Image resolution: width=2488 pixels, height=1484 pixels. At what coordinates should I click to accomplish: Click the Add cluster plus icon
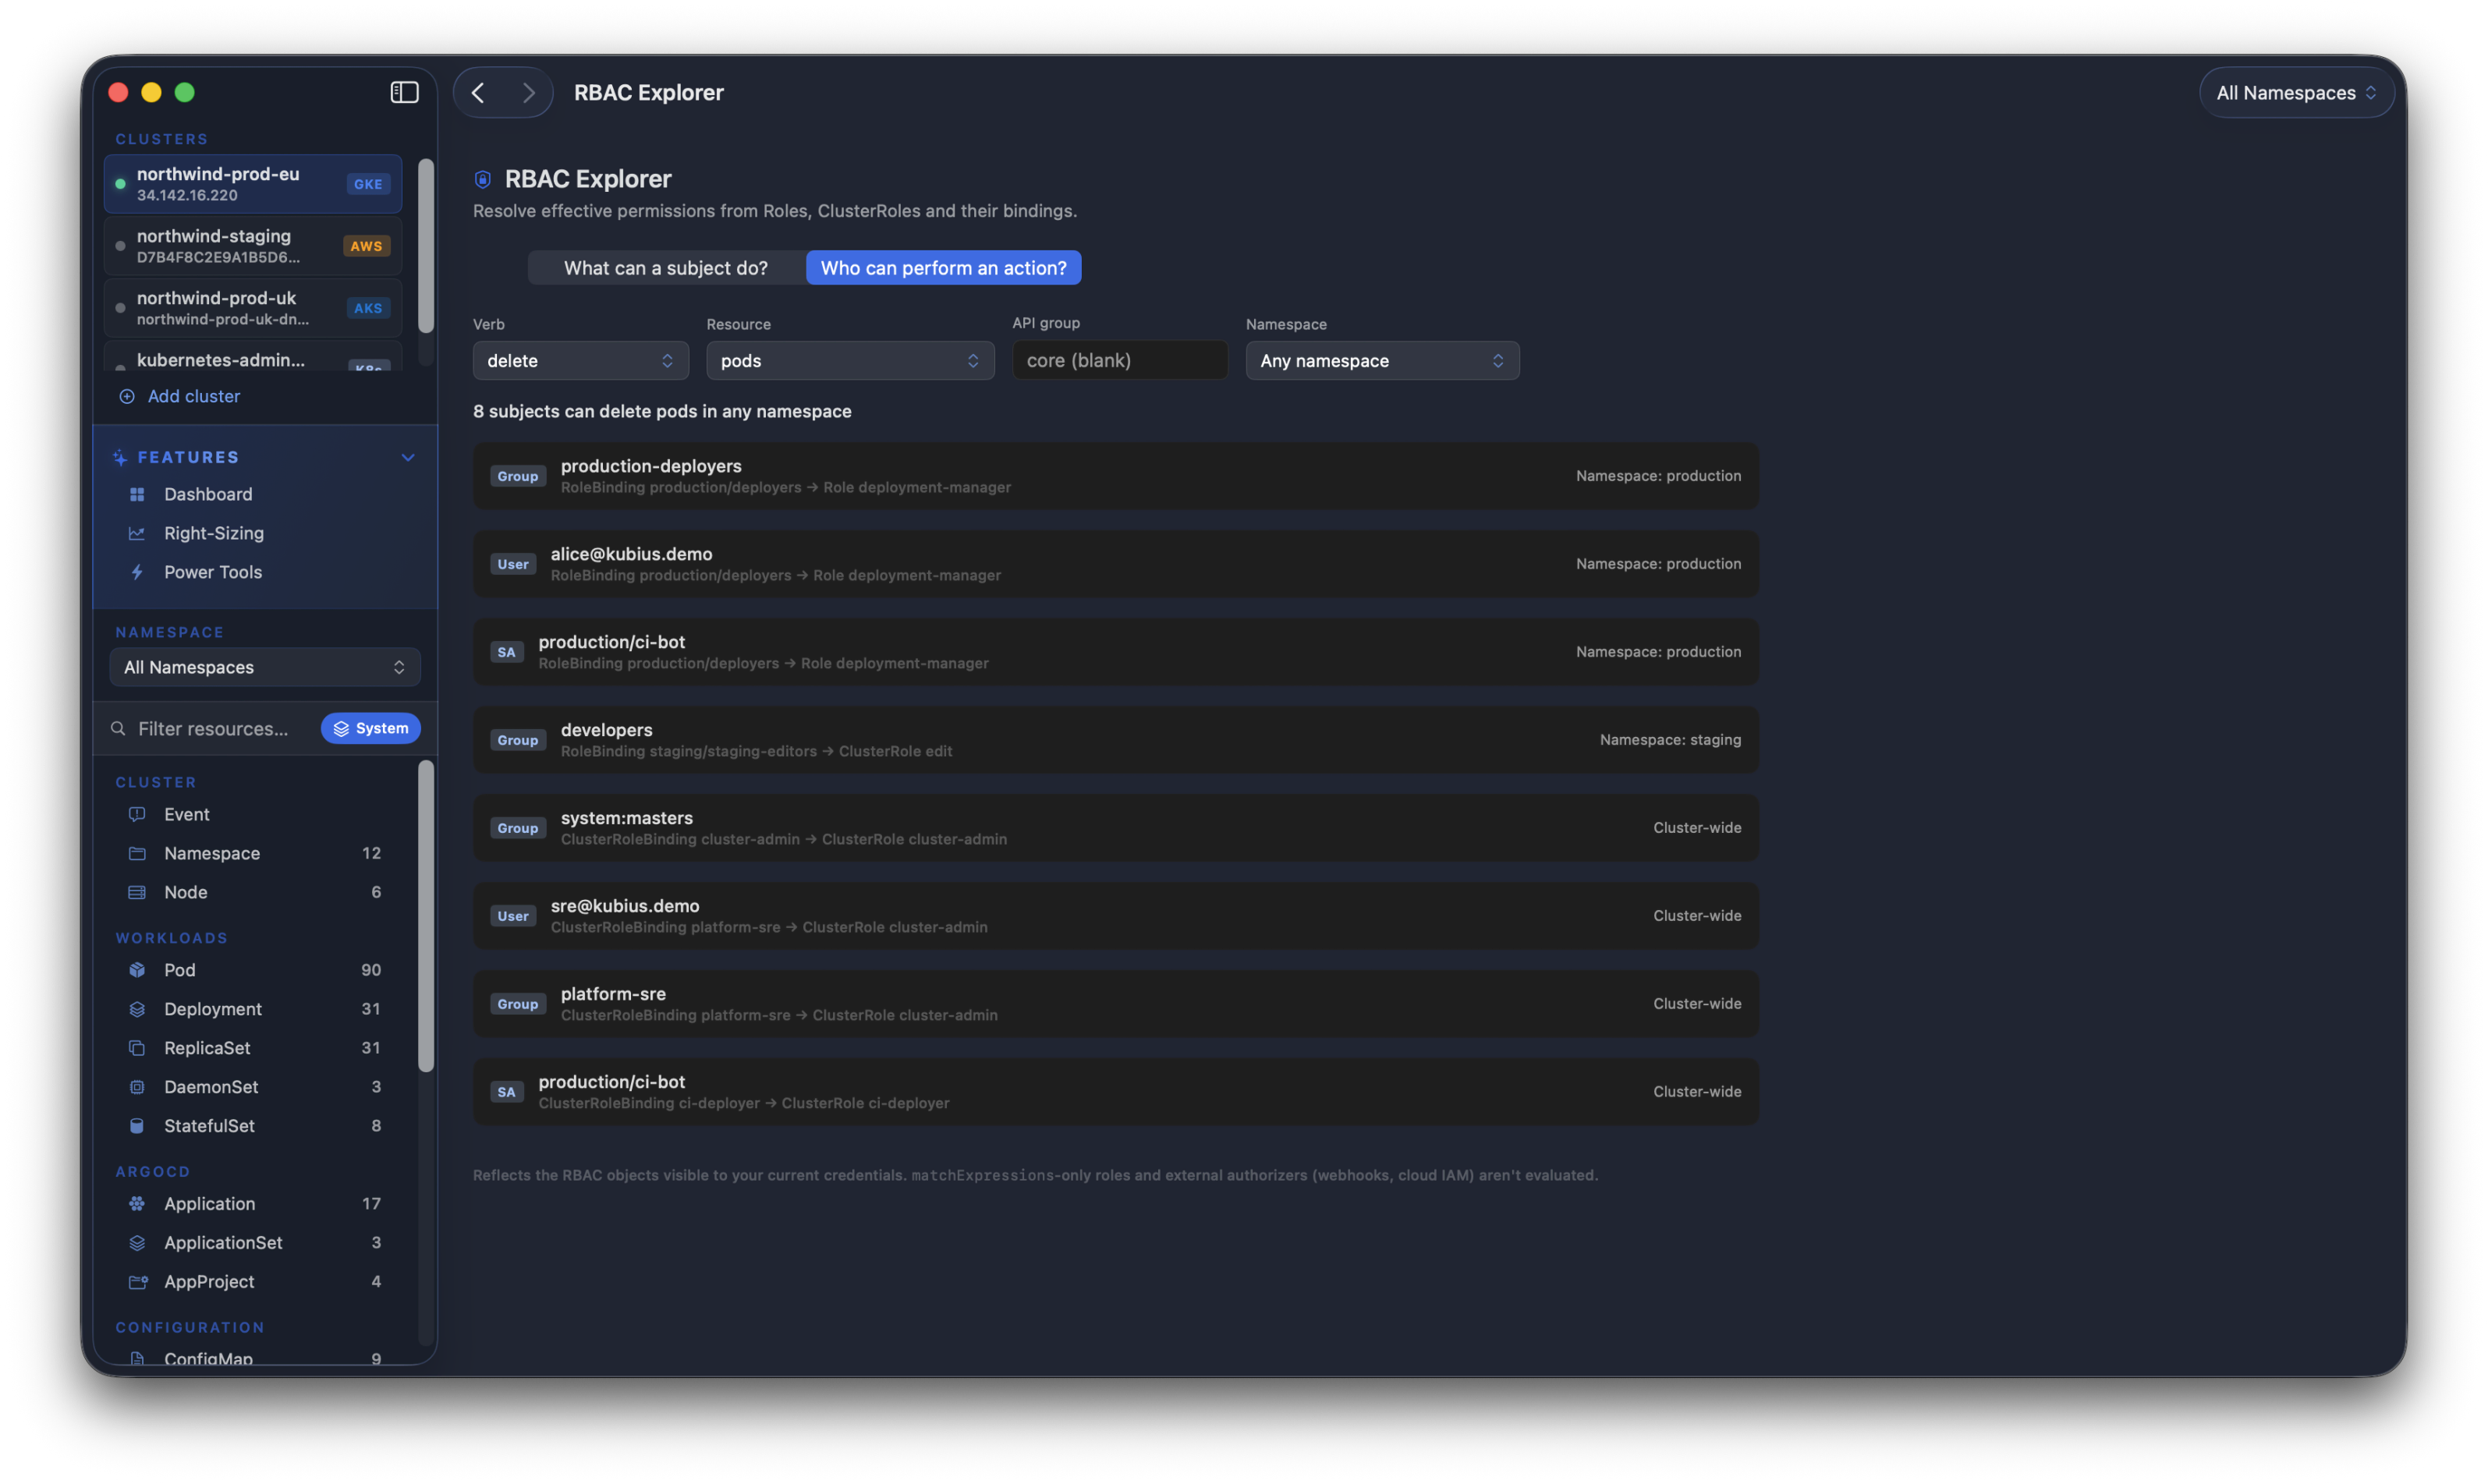point(127,396)
